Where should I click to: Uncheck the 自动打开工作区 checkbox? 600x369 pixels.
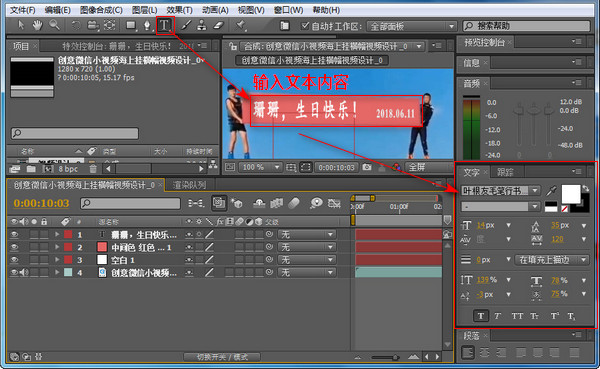(x=305, y=26)
